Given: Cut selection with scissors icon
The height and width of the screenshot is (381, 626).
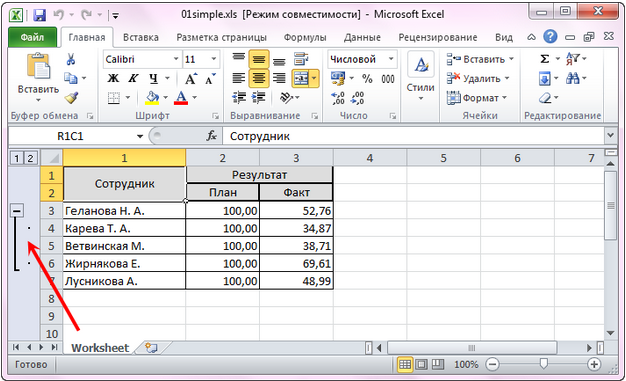Looking at the screenshot, I should 71,60.
